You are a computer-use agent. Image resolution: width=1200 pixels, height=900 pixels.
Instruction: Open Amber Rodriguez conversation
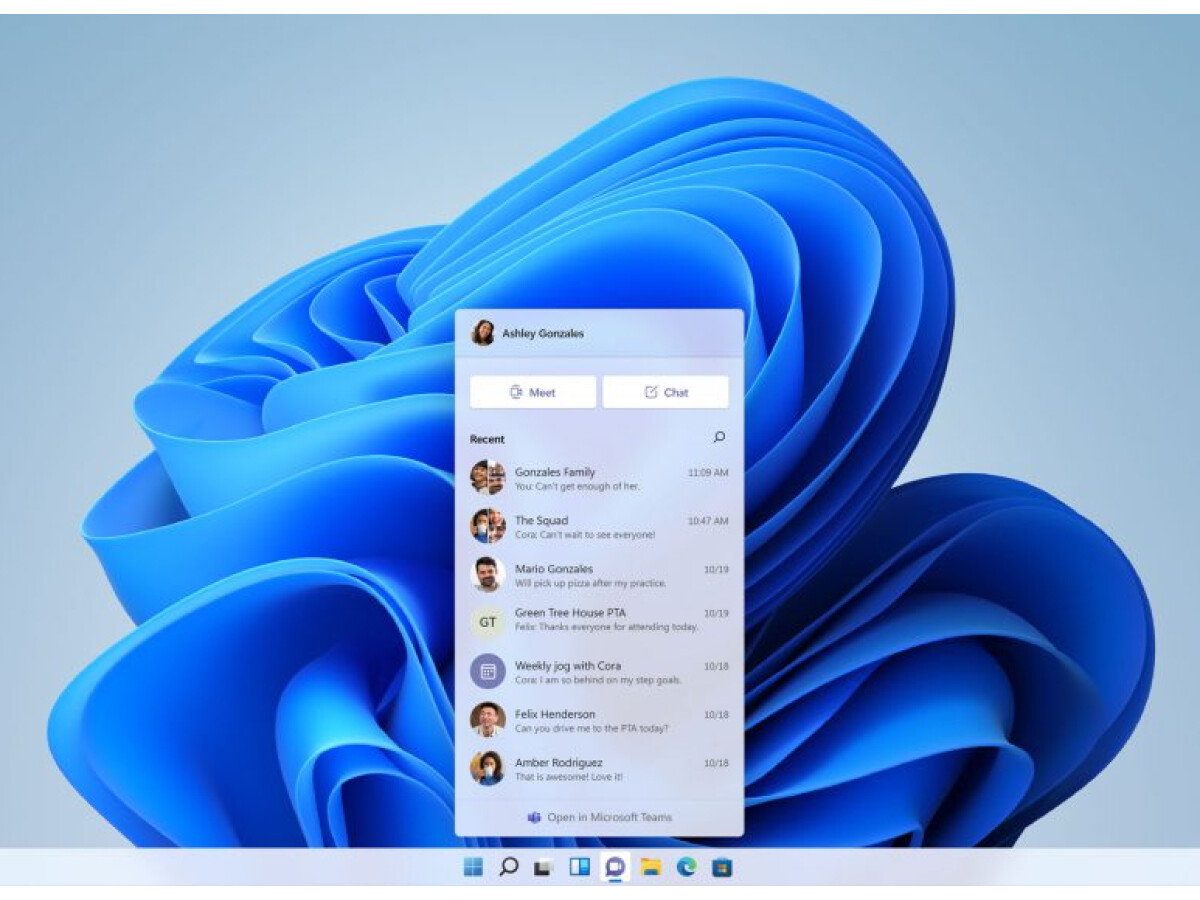click(x=599, y=769)
